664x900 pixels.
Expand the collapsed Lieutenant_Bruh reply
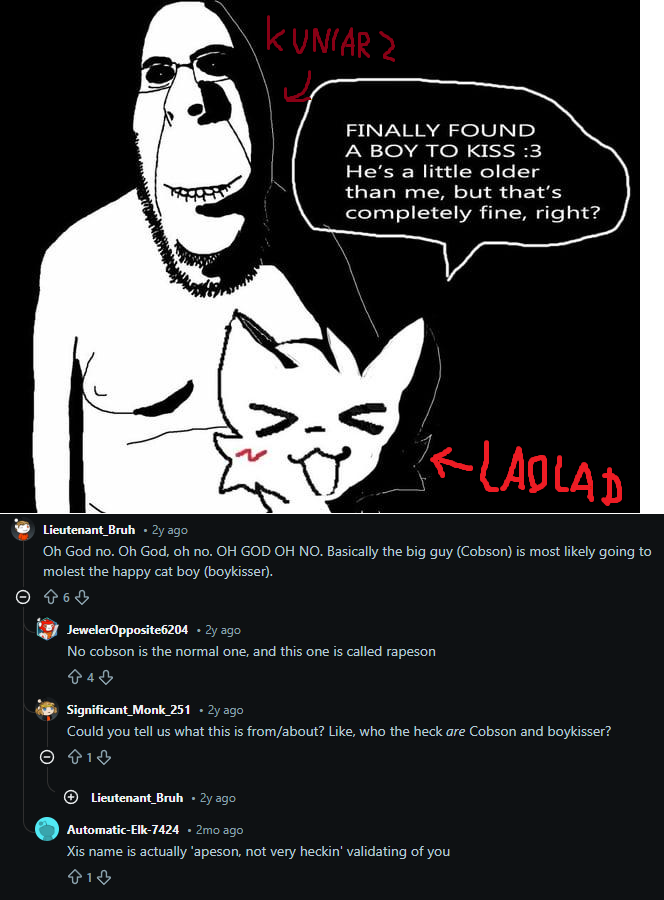tap(71, 797)
